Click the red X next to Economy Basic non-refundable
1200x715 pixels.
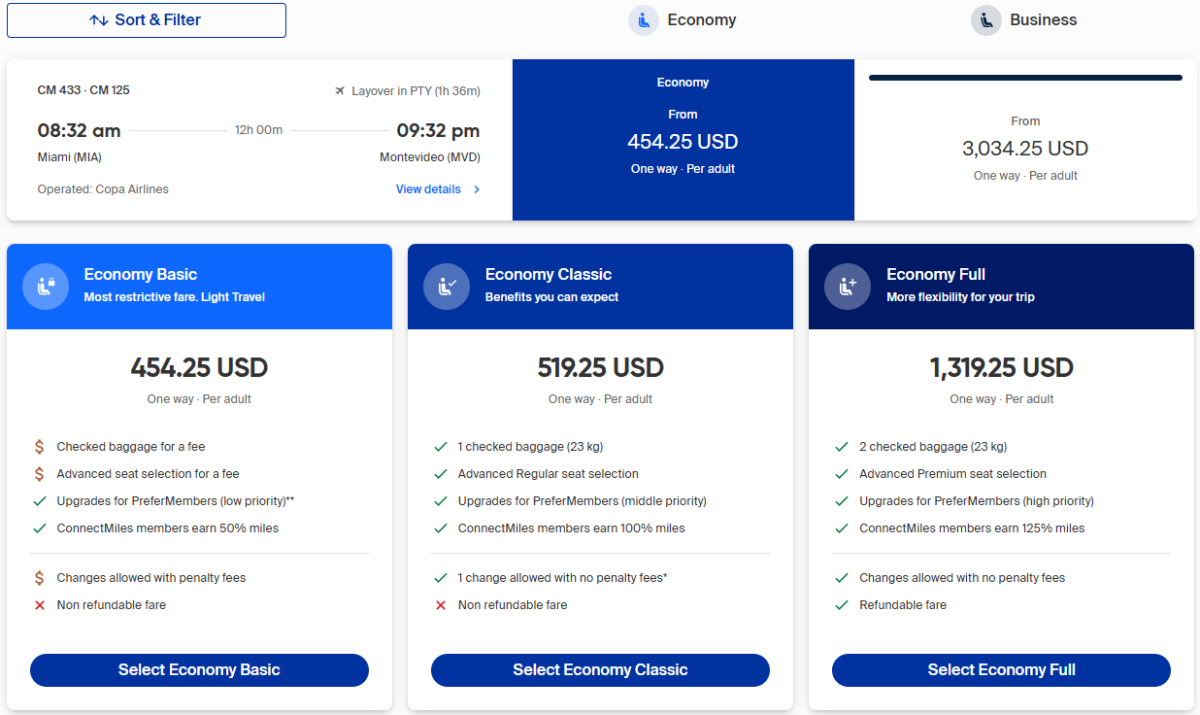pyautogui.click(x=40, y=605)
